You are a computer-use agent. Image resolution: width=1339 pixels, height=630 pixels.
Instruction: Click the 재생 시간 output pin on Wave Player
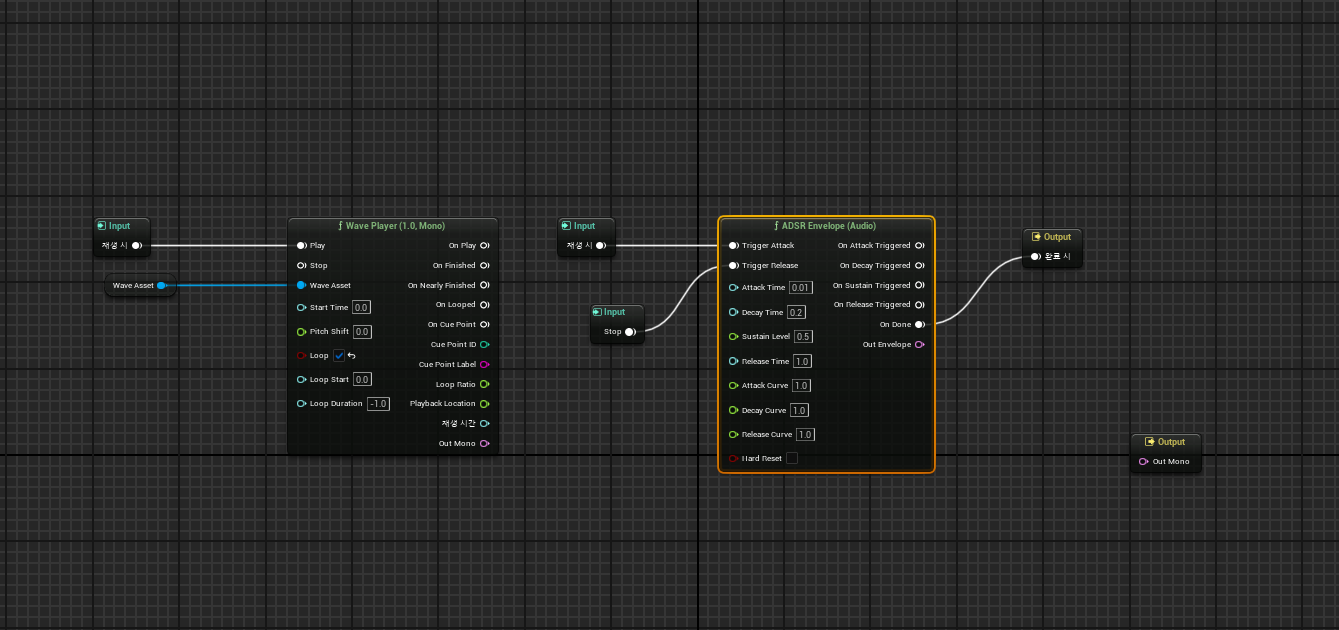485,423
